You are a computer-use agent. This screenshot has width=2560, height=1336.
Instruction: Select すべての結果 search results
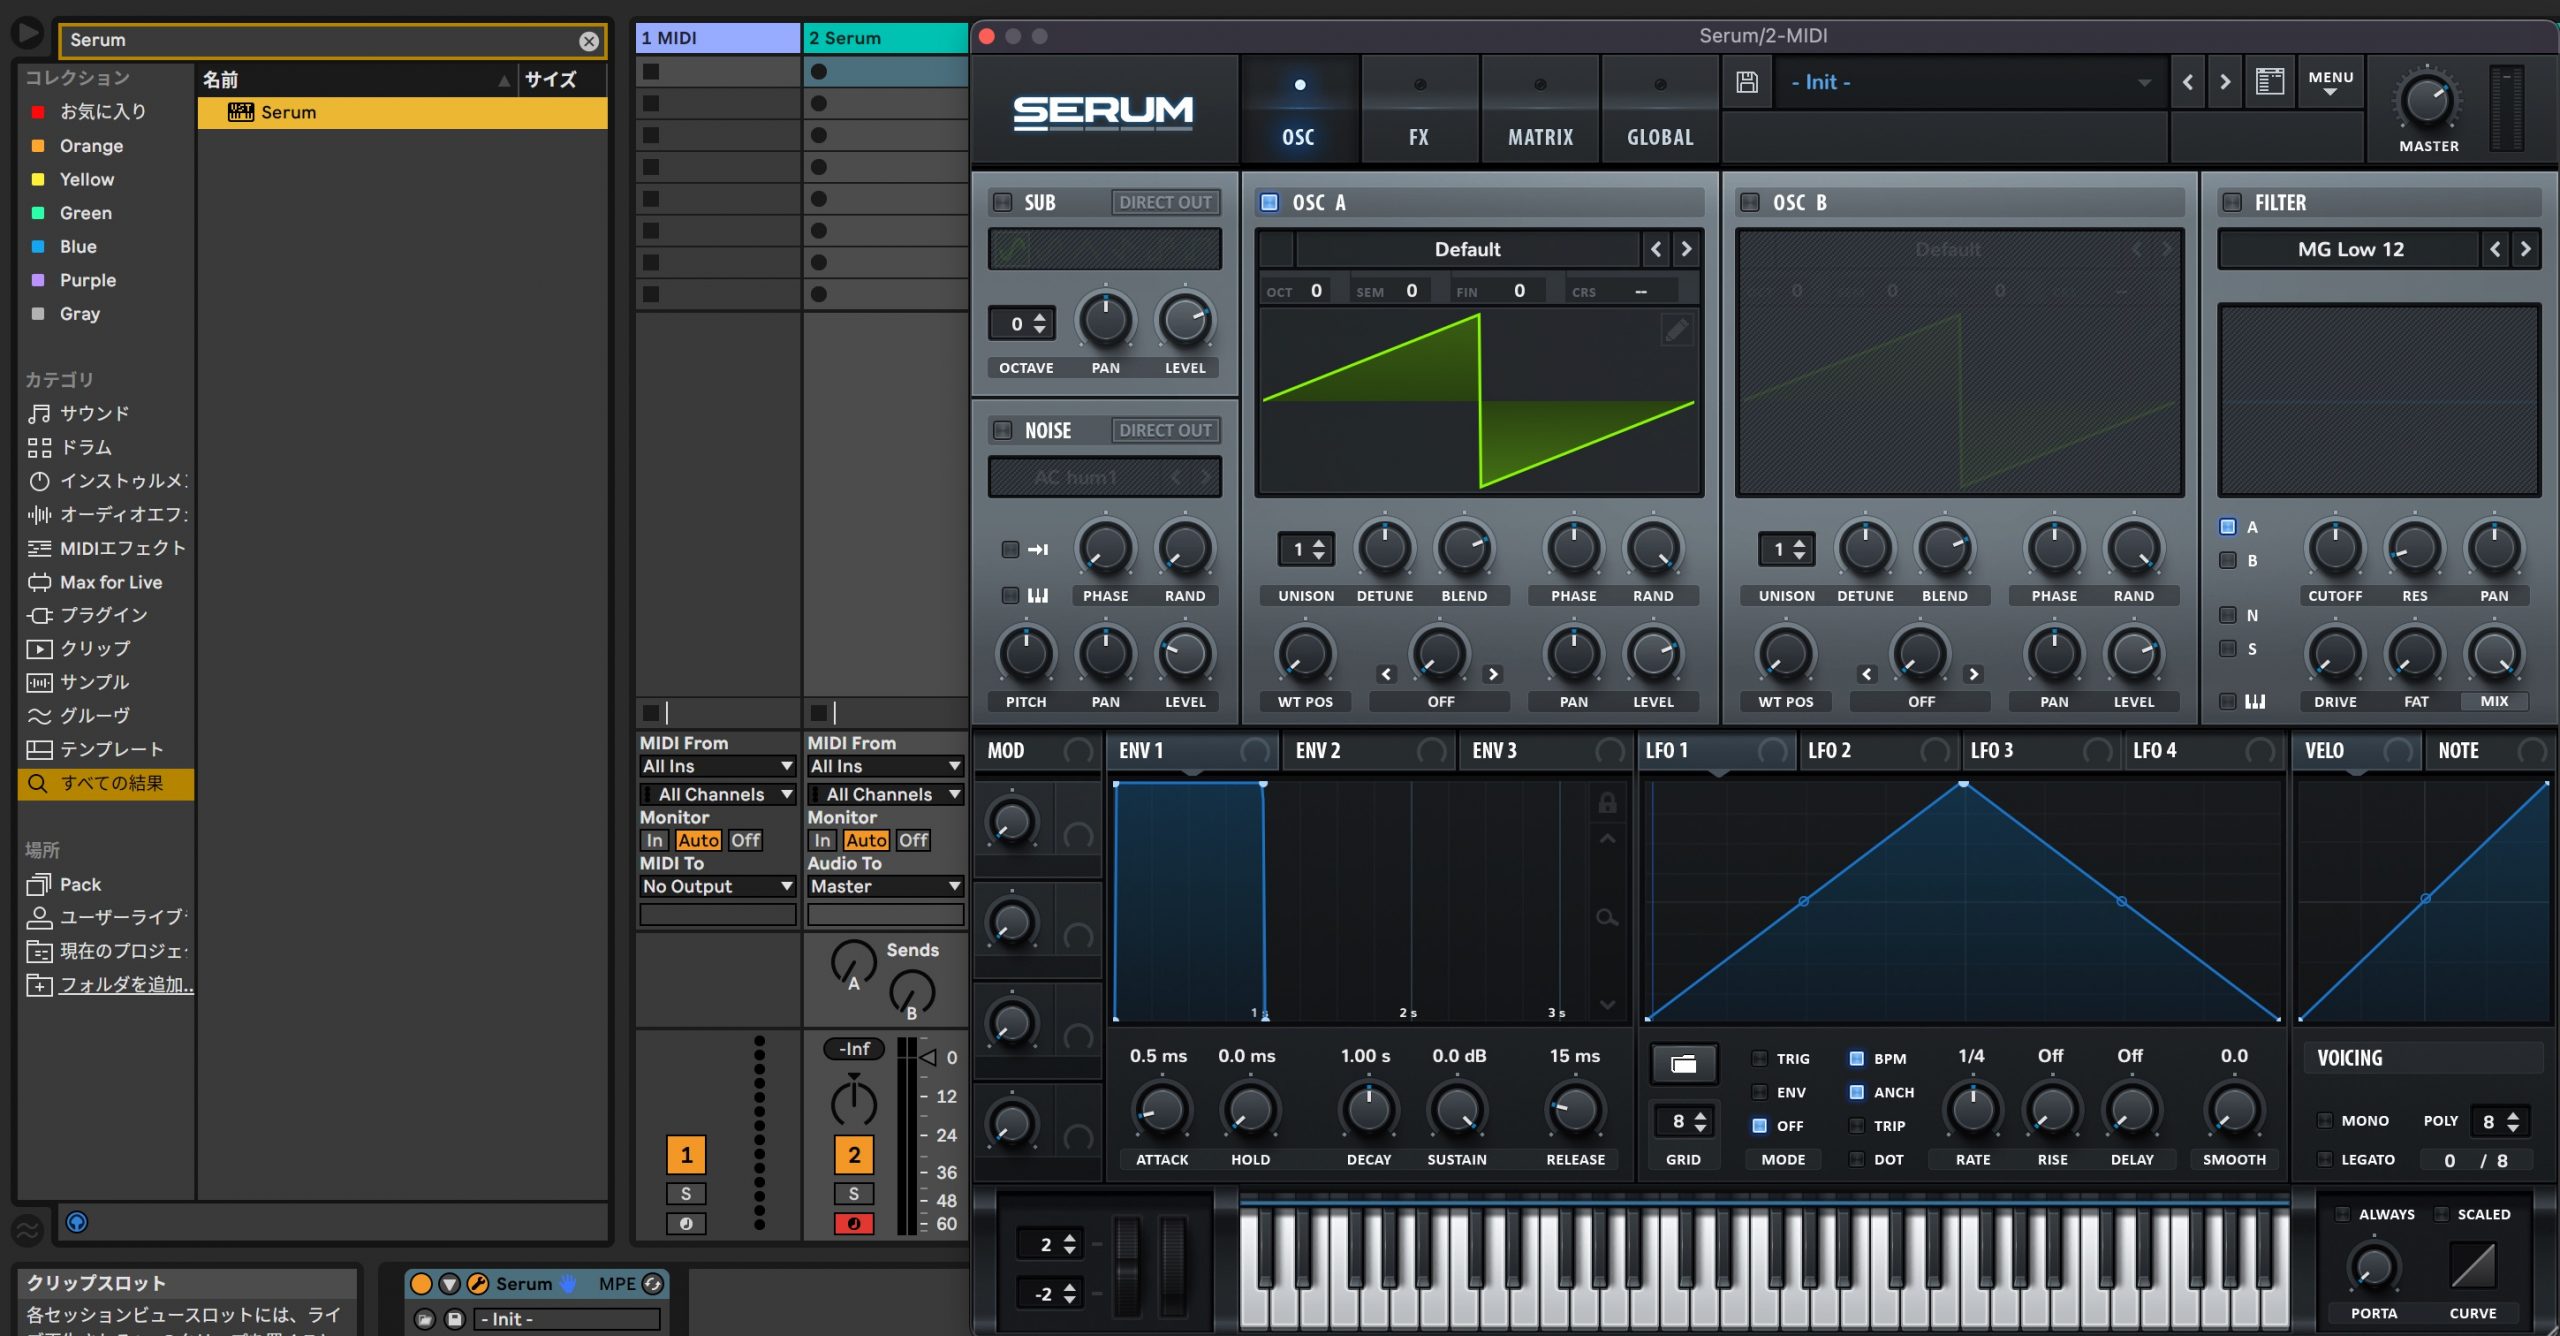pos(106,783)
